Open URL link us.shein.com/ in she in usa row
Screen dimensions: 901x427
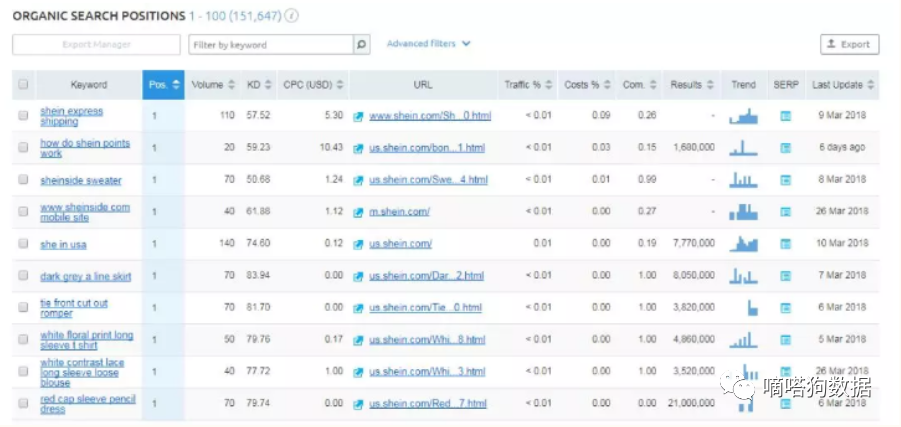pyautogui.click(x=400, y=244)
